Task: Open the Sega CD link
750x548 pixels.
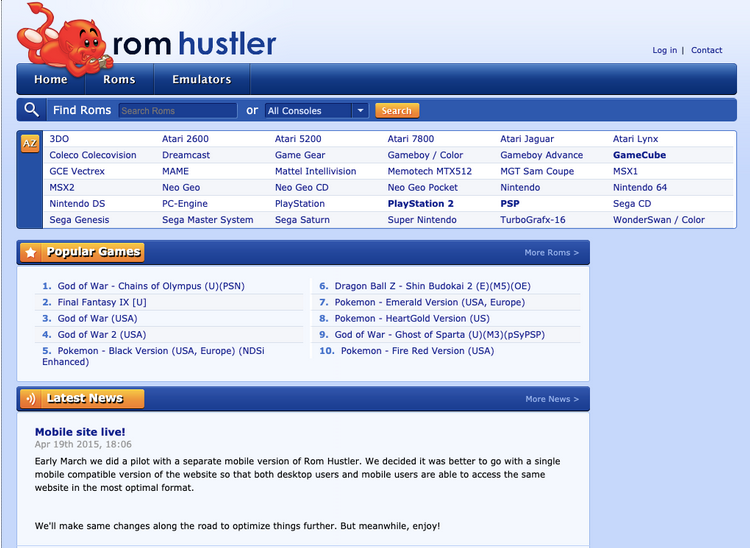Action: click(632, 204)
